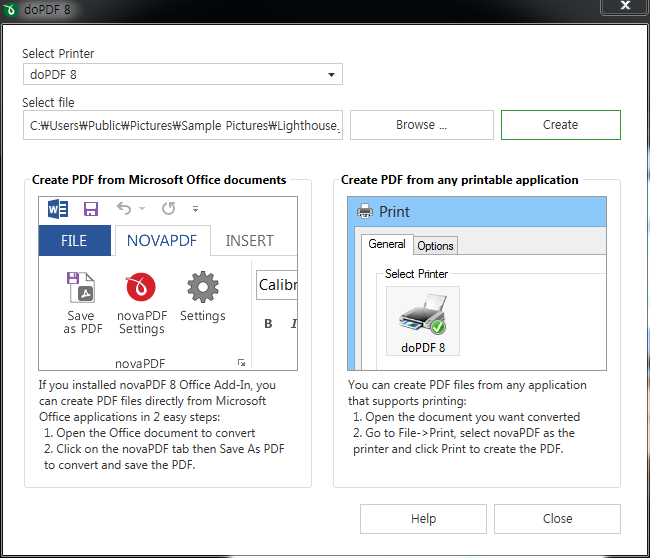This screenshot has width=650, height=558.
Task: Click the Italic I icon
Action: 293,324
